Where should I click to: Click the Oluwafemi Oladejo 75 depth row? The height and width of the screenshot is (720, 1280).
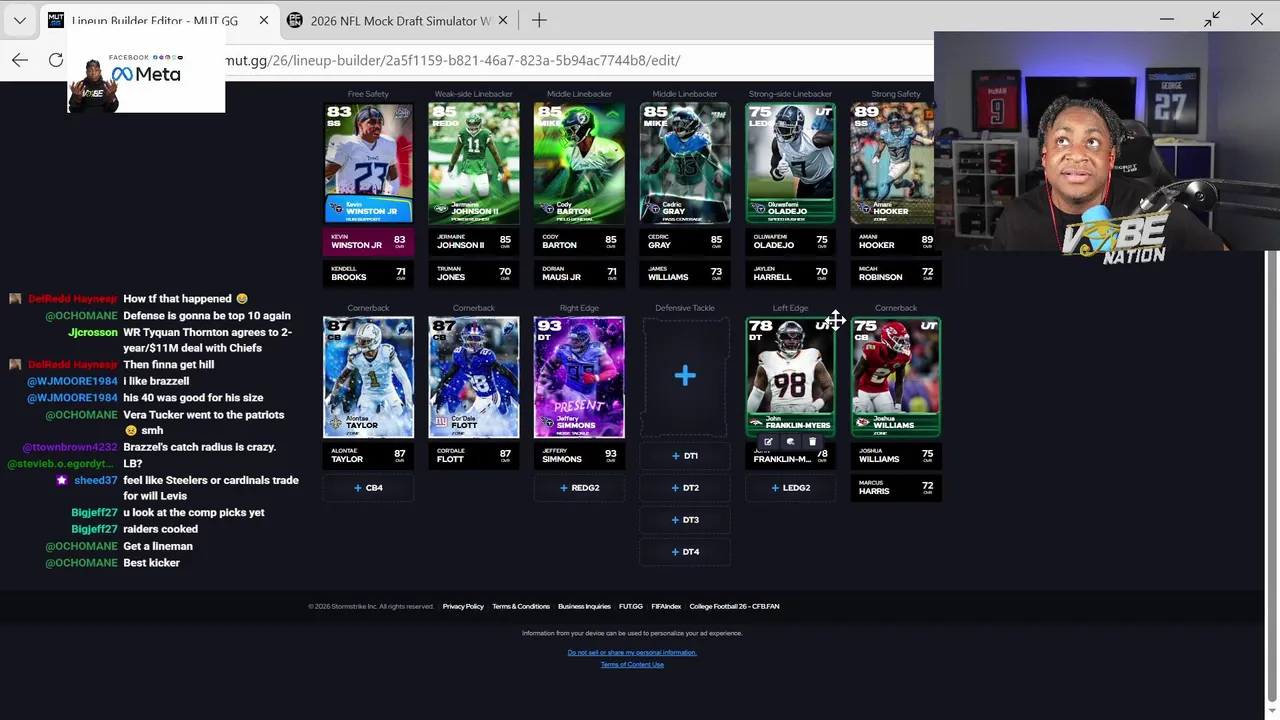point(790,241)
